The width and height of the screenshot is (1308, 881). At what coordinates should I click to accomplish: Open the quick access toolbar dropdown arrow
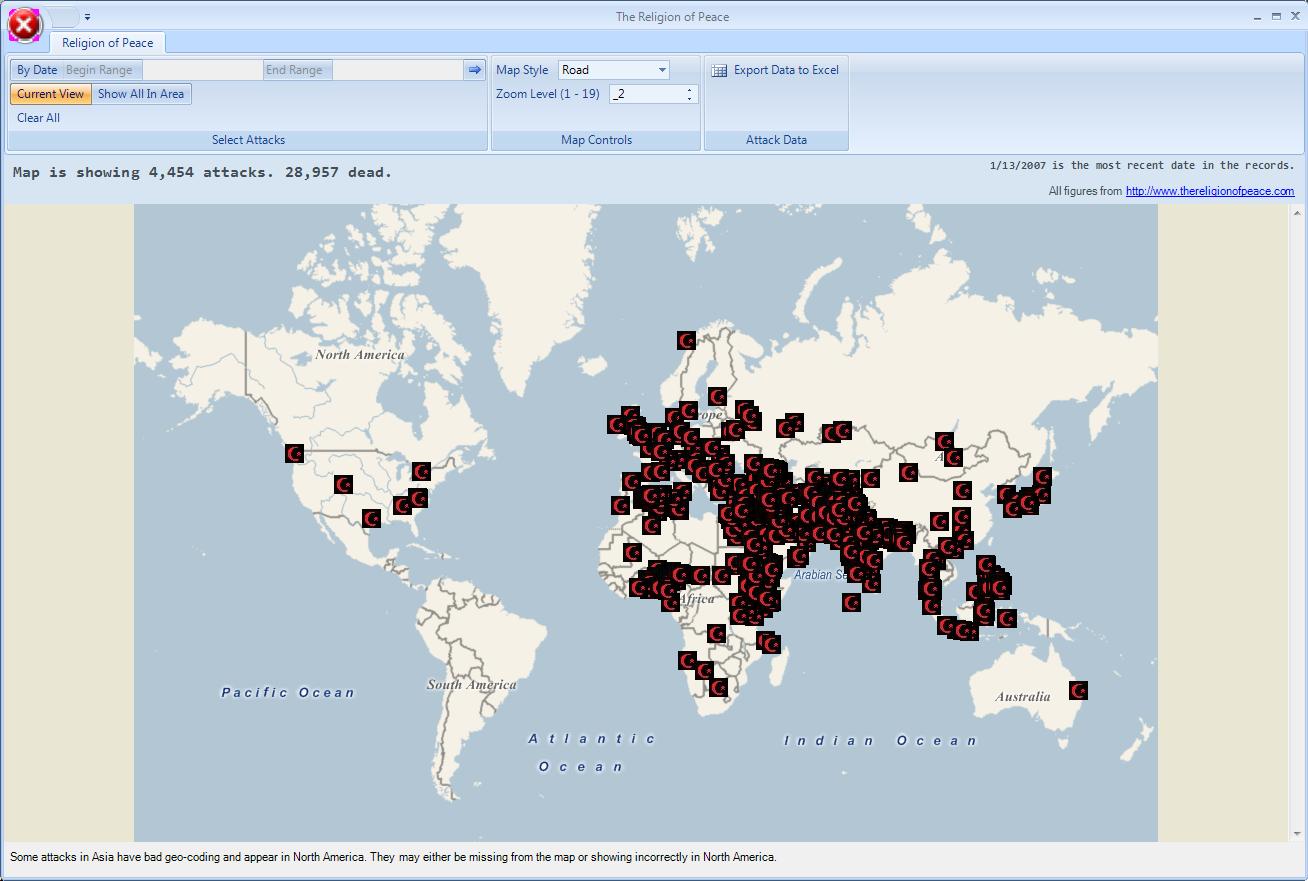(x=87, y=17)
